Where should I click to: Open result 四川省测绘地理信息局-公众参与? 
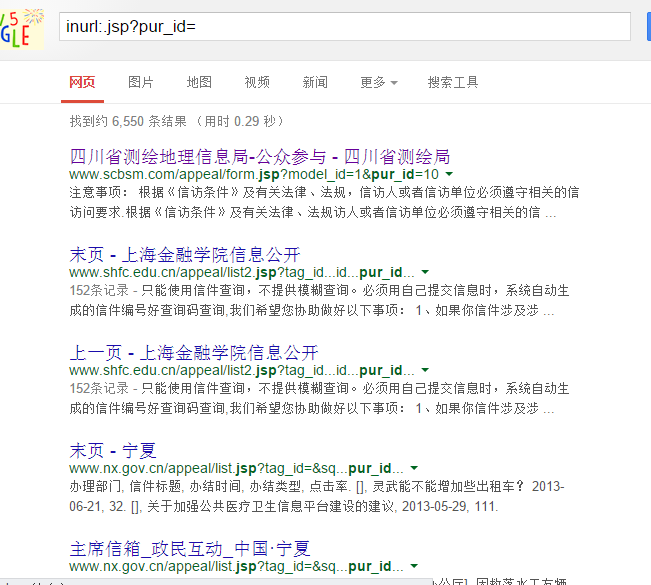[260, 157]
